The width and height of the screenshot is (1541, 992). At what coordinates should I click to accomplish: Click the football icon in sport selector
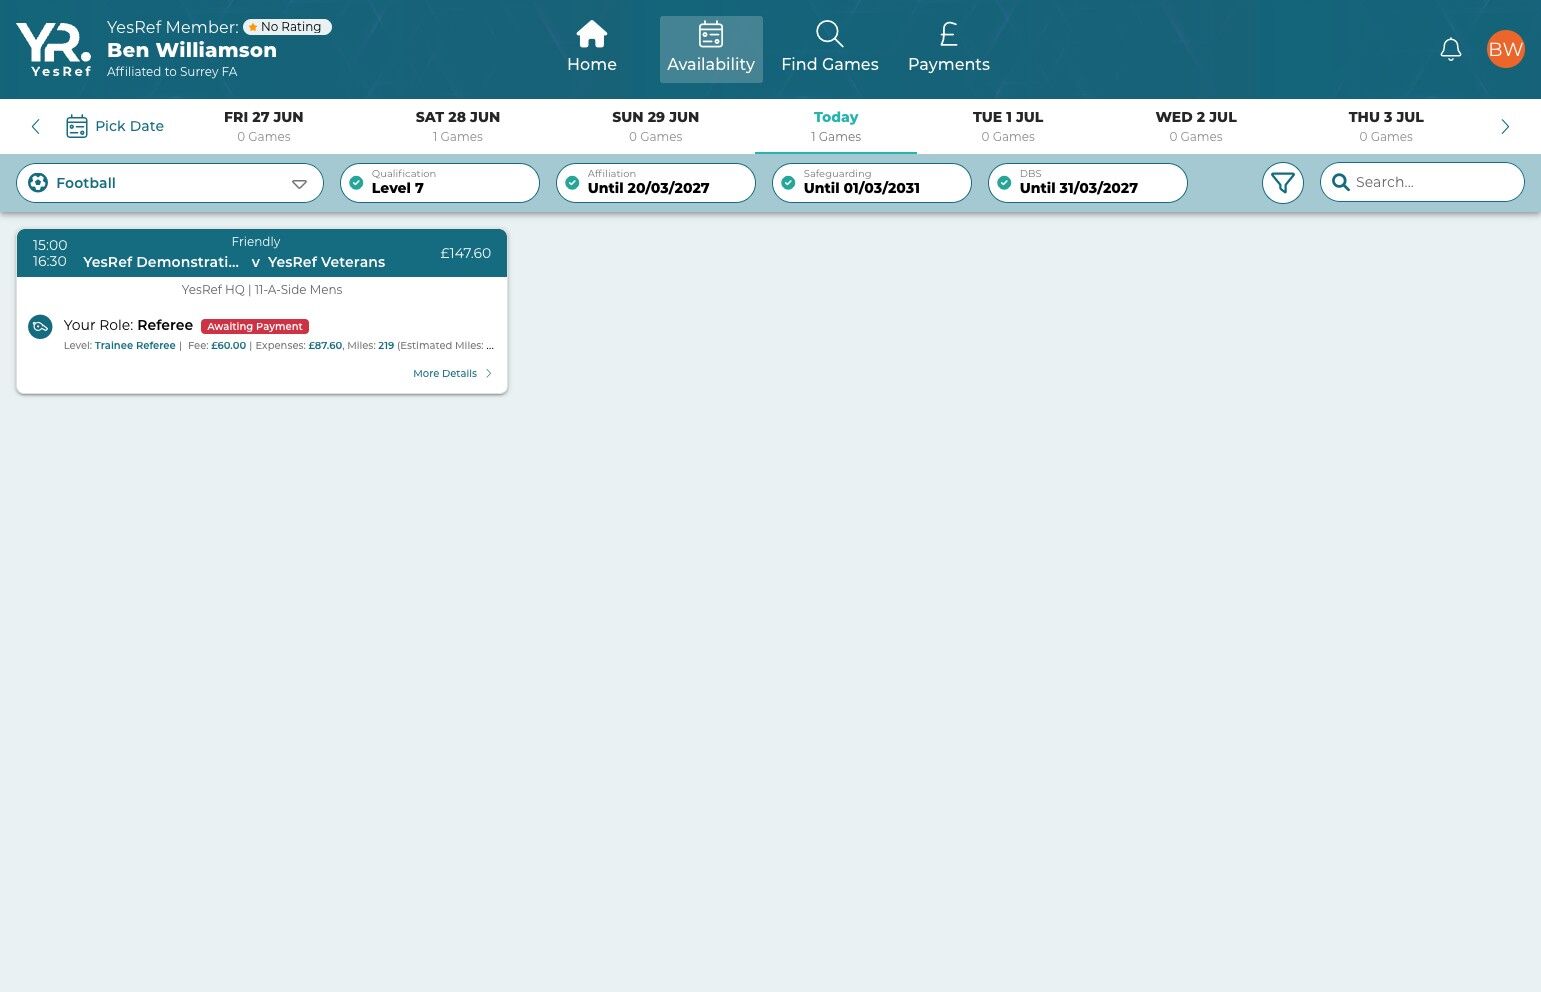tap(38, 183)
